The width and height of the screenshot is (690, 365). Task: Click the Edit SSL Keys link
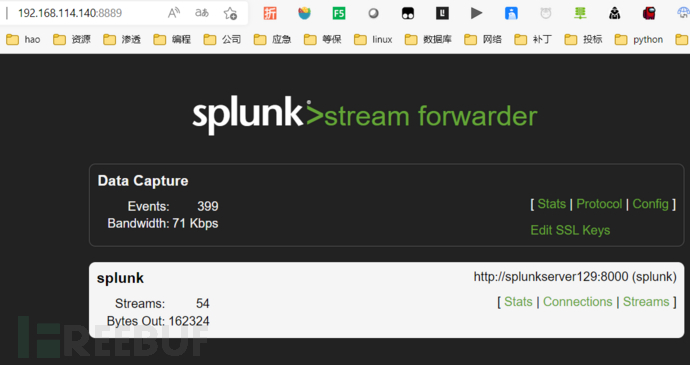[570, 230]
